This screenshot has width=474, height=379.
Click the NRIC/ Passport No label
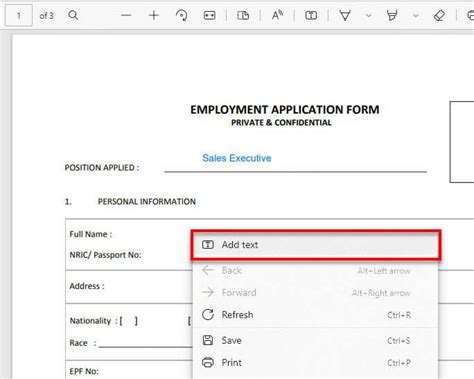tap(105, 255)
